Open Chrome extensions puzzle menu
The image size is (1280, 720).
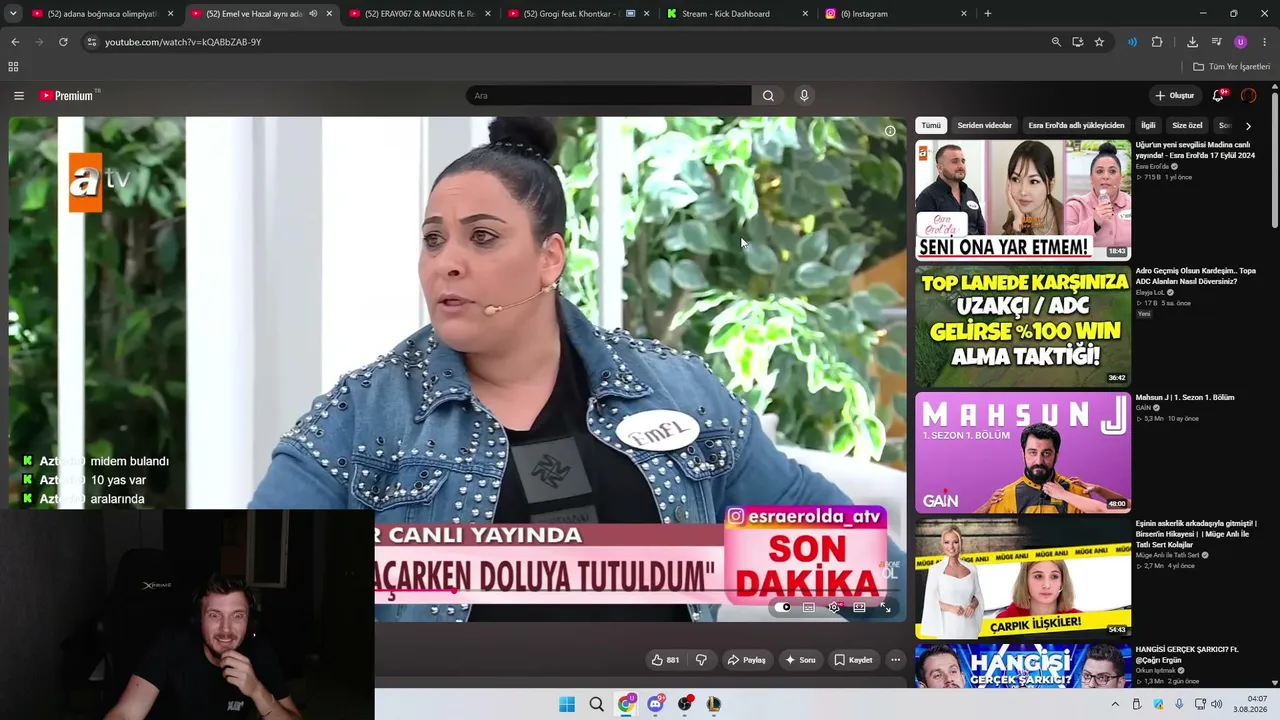[1157, 42]
